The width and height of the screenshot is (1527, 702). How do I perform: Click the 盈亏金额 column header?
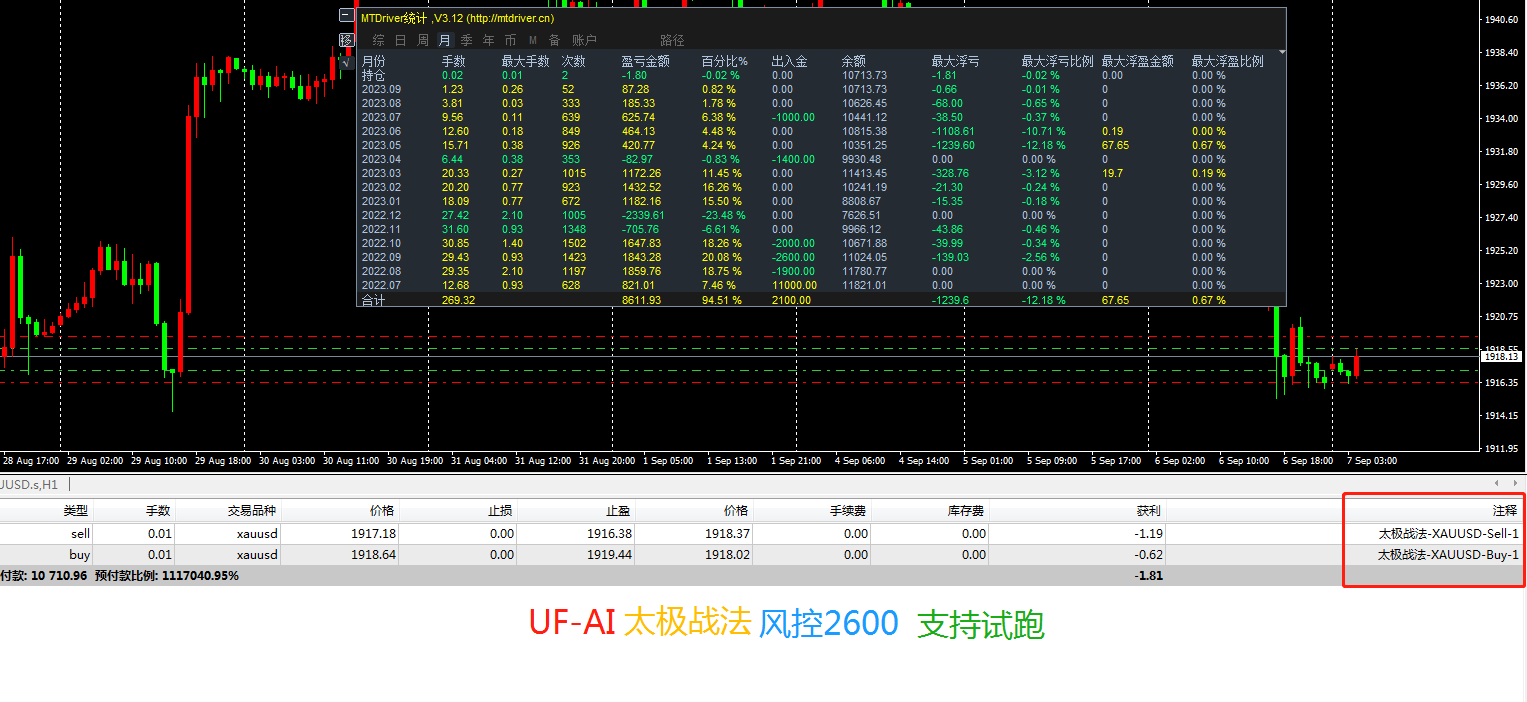click(646, 61)
